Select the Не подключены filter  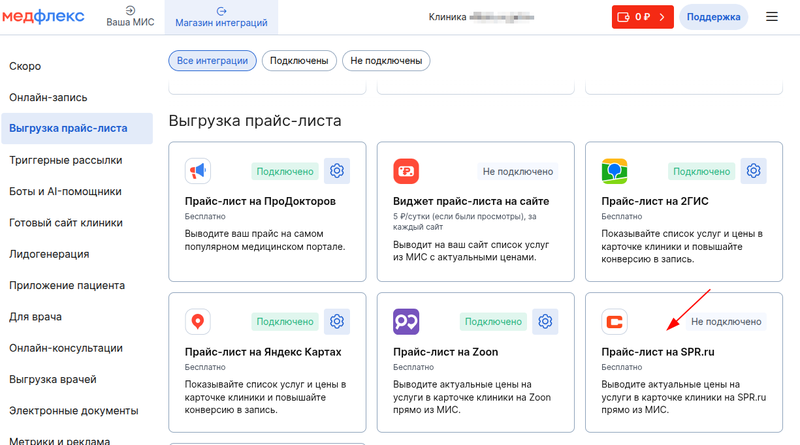(386, 61)
